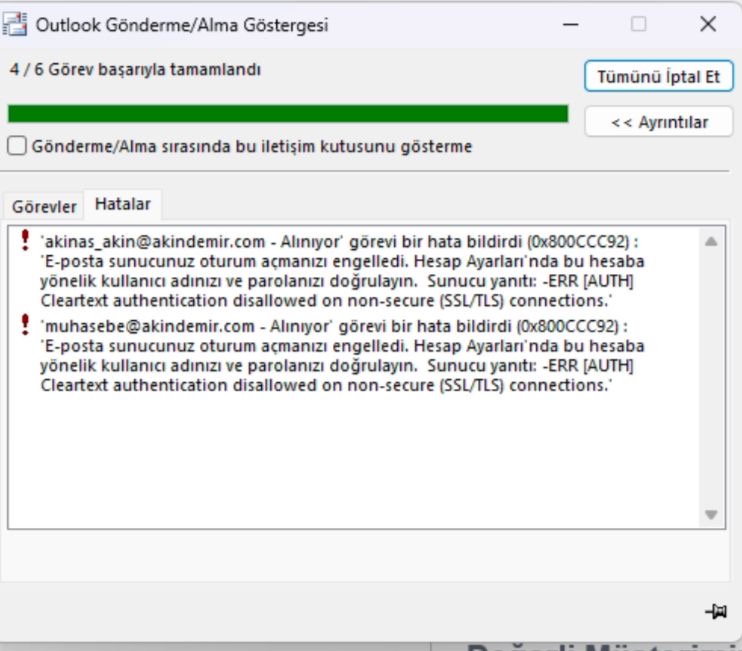The height and width of the screenshot is (651, 742).
Task: Click the error list scroll down arrow
Action: coord(711,514)
